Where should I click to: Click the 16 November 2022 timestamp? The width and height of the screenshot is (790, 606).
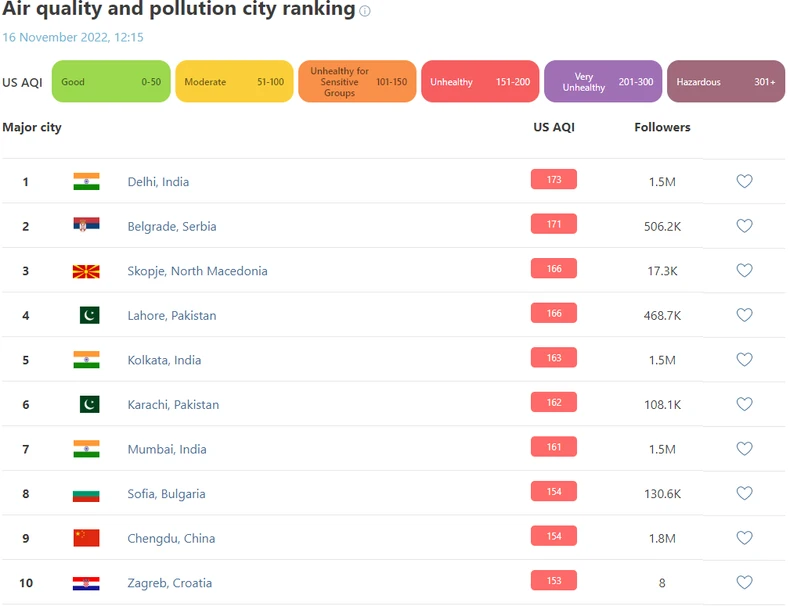tap(73, 37)
